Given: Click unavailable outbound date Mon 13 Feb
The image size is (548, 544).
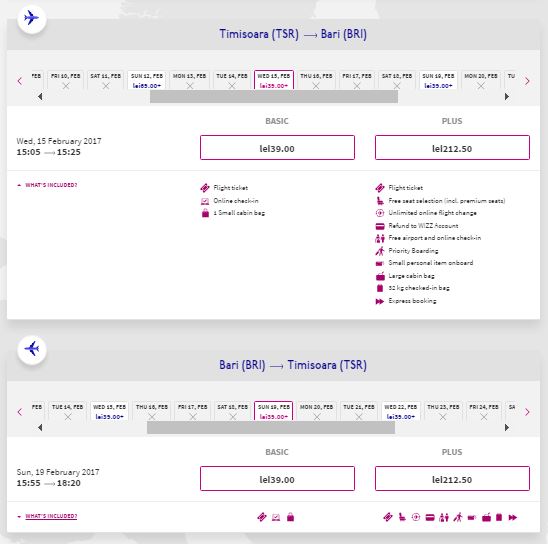Looking at the screenshot, I should click(189, 80).
